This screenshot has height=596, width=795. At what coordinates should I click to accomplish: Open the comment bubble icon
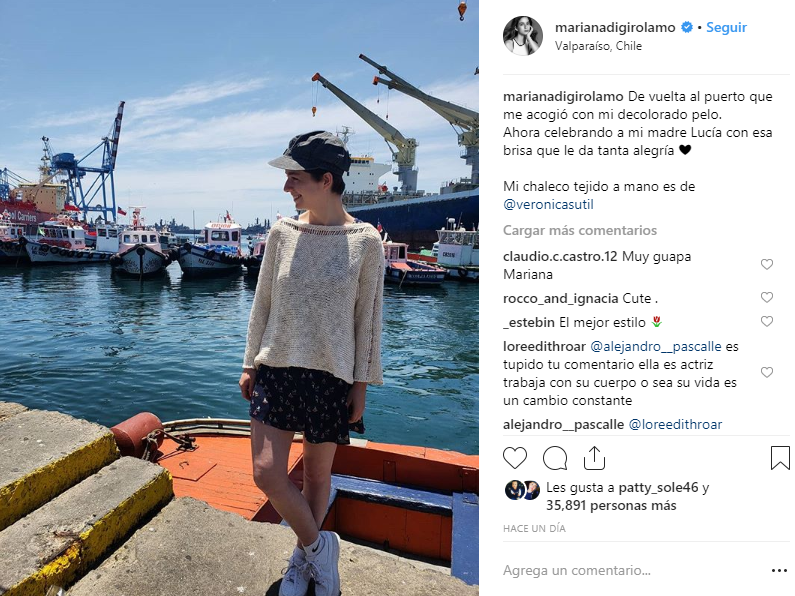(x=555, y=458)
